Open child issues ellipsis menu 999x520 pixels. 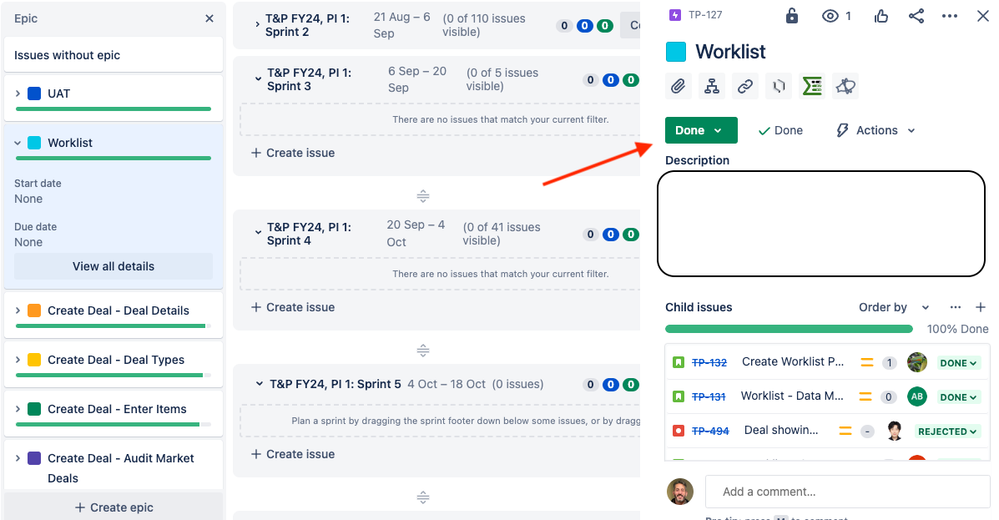(955, 307)
